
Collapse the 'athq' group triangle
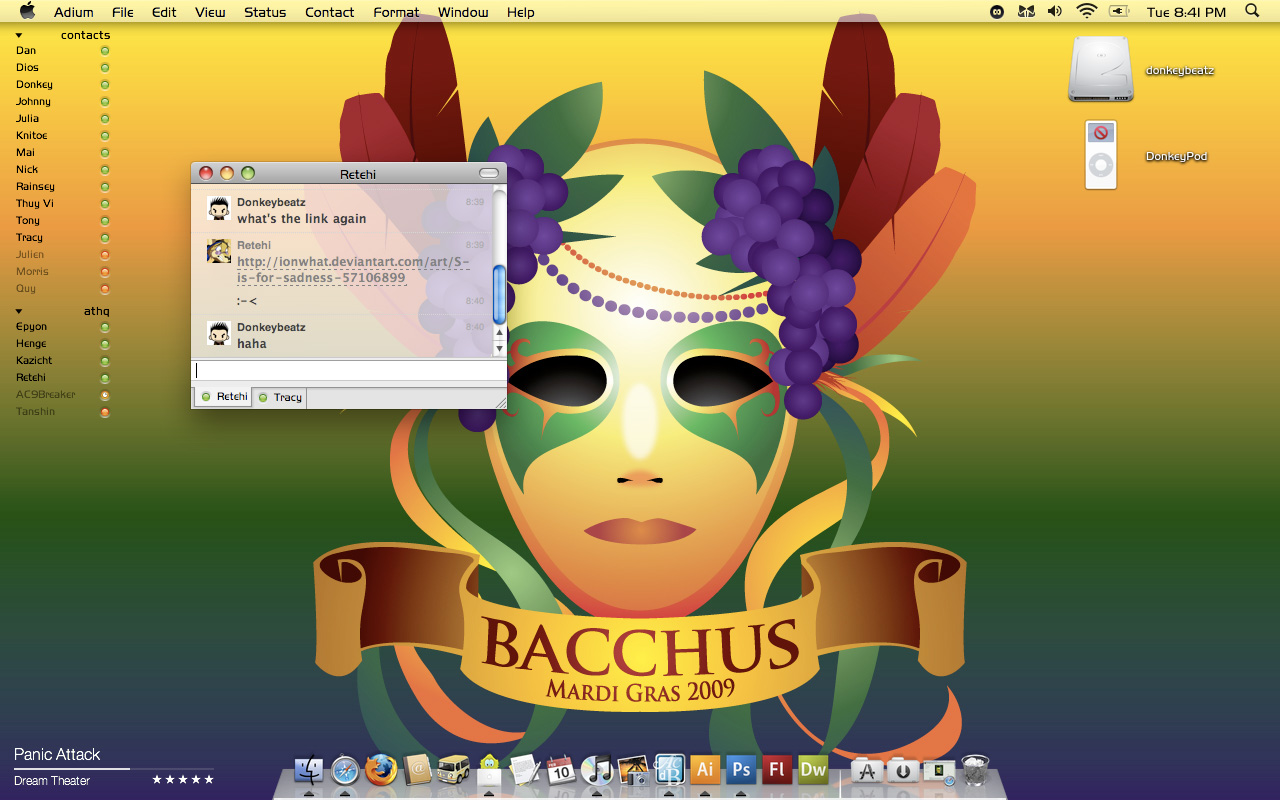point(19,311)
